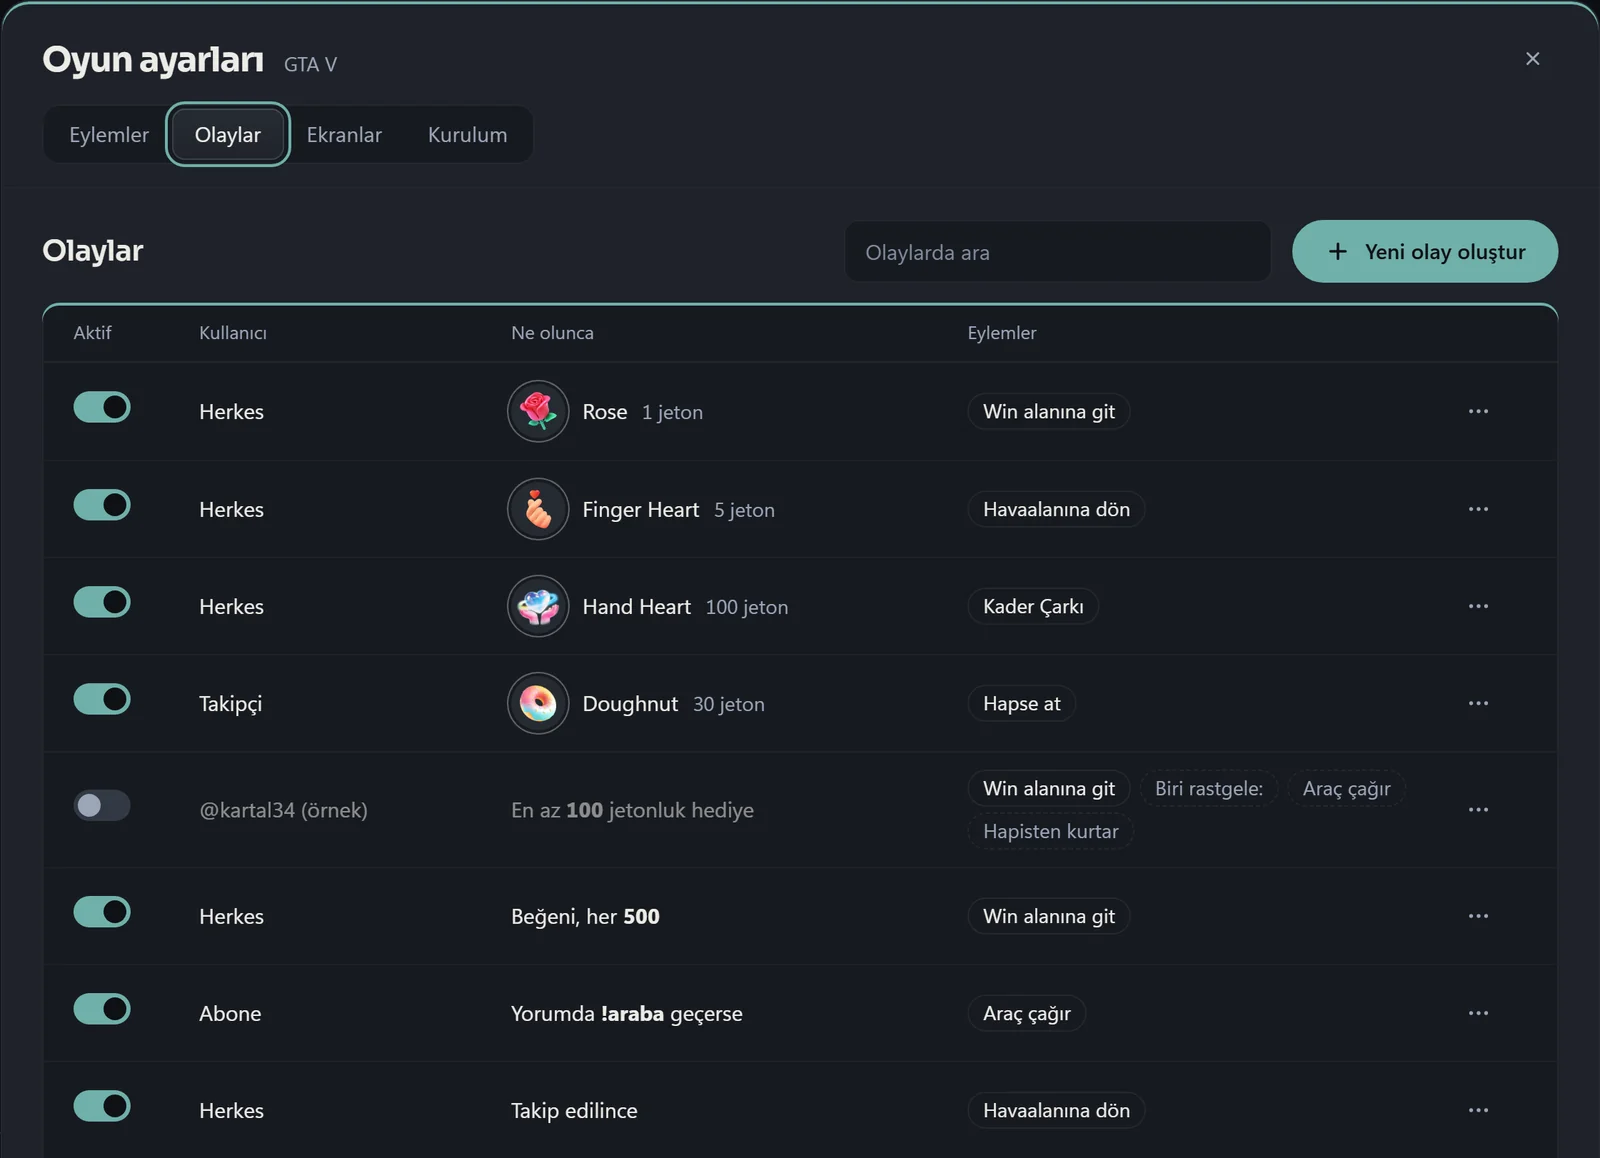Image resolution: width=1600 pixels, height=1158 pixels.
Task: Click the Doughnut gift icon
Action: pos(538,703)
